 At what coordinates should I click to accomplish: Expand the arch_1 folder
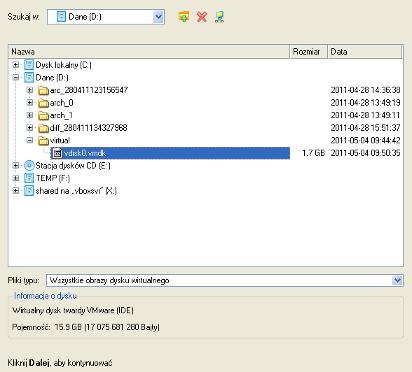click(x=30, y=115)
